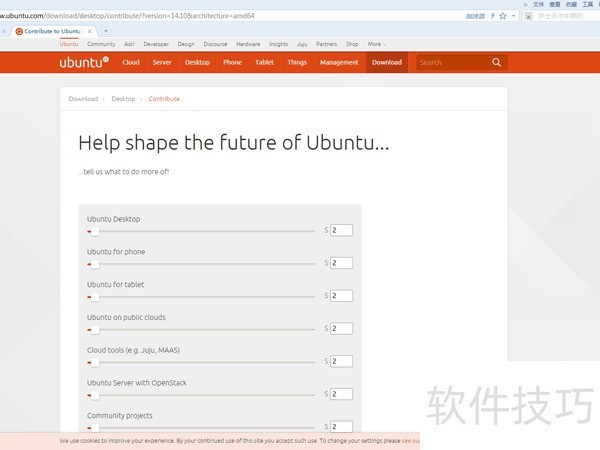
Task: Click the Community projects amount field
Action: point(341,427)
